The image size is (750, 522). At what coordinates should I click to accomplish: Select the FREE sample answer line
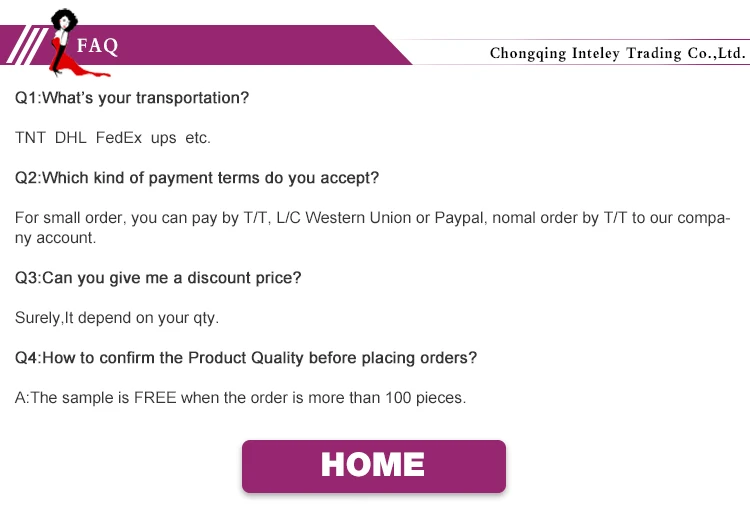pos(241,398)
